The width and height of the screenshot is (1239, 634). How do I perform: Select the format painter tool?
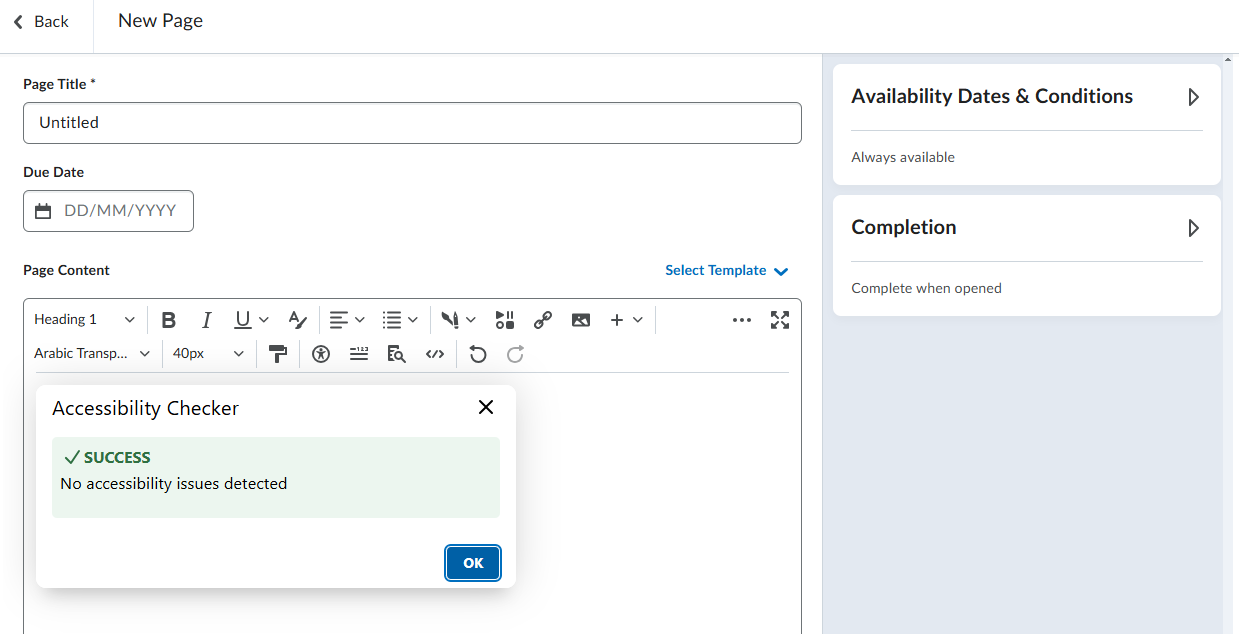click(x=278, y=354)
